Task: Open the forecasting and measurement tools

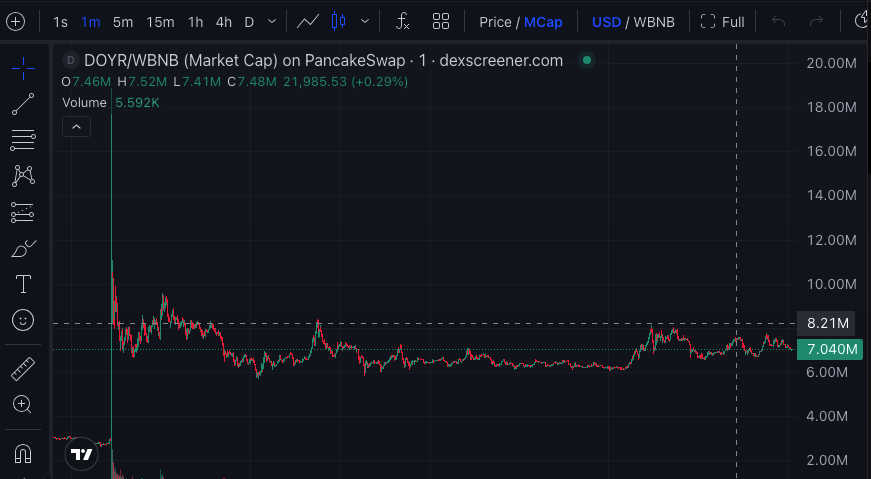Action: 23,212
